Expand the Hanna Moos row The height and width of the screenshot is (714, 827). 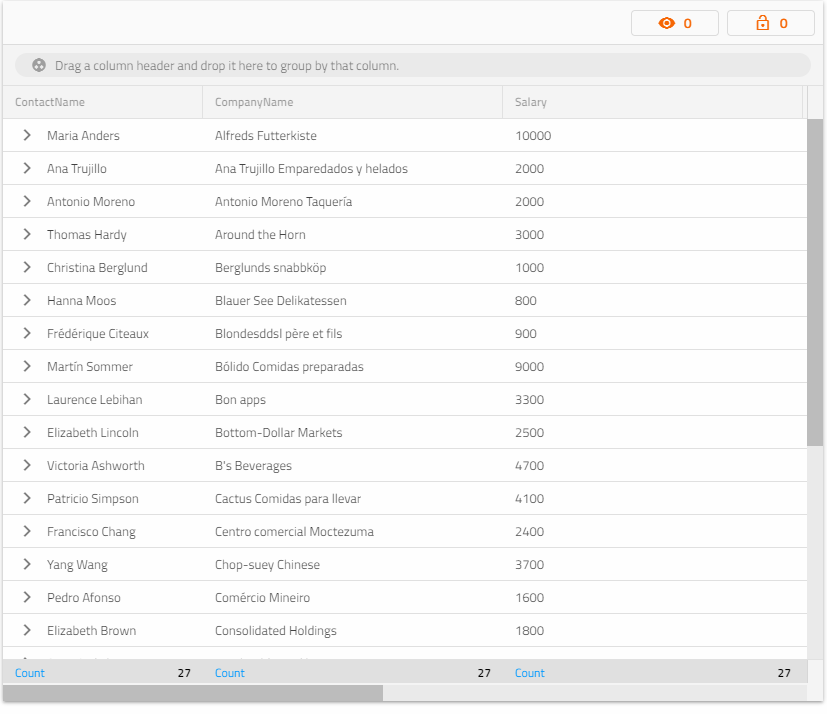[x=27, y=300]
